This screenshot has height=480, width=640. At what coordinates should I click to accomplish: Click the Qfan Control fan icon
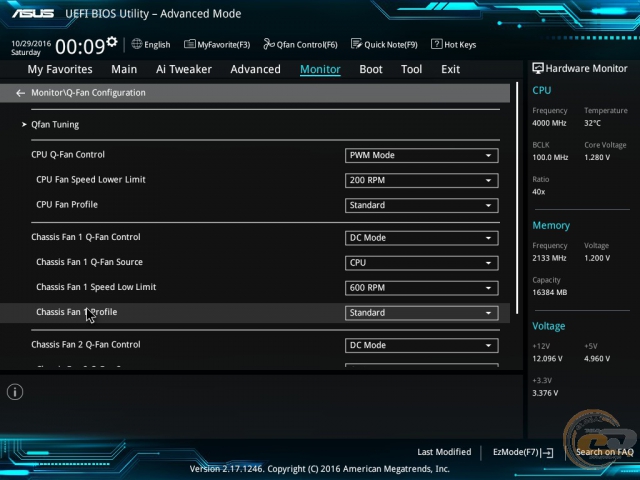tap(269, 44)
